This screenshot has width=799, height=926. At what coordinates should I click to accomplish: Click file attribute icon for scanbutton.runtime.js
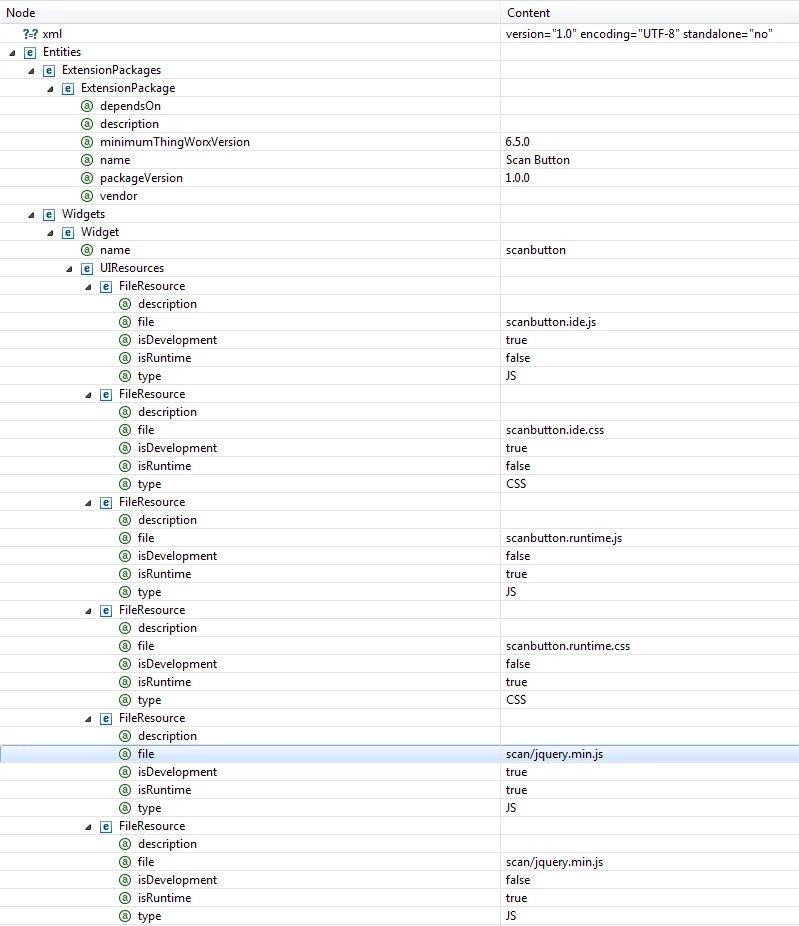tap(125, 538)
